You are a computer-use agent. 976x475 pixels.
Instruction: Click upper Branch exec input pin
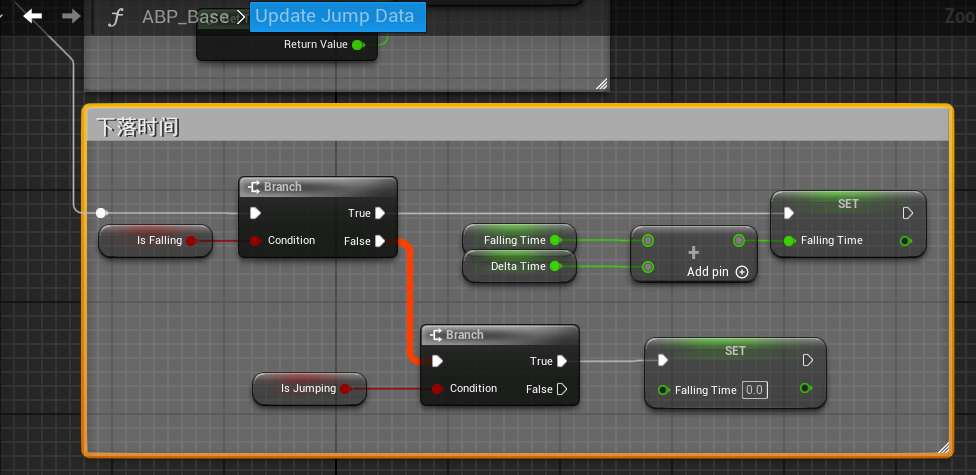coord(255,214)
